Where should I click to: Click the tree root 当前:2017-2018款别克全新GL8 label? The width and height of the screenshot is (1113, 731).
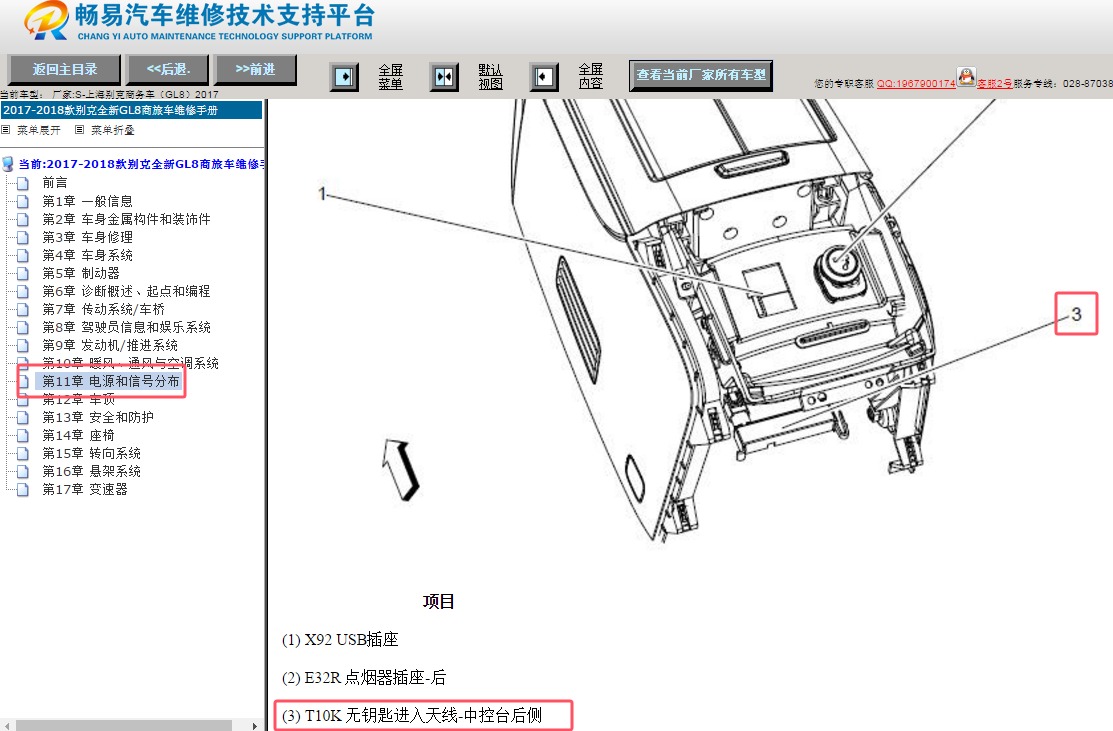(141, 164)
